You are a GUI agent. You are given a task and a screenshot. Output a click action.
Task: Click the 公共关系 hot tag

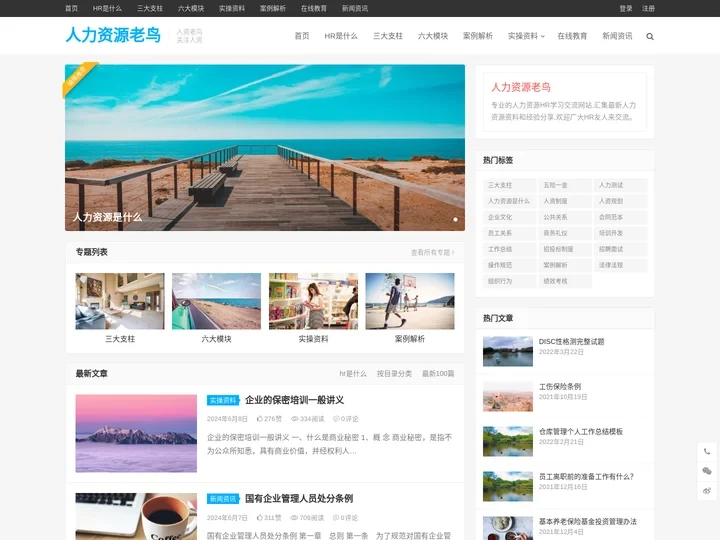564,217
